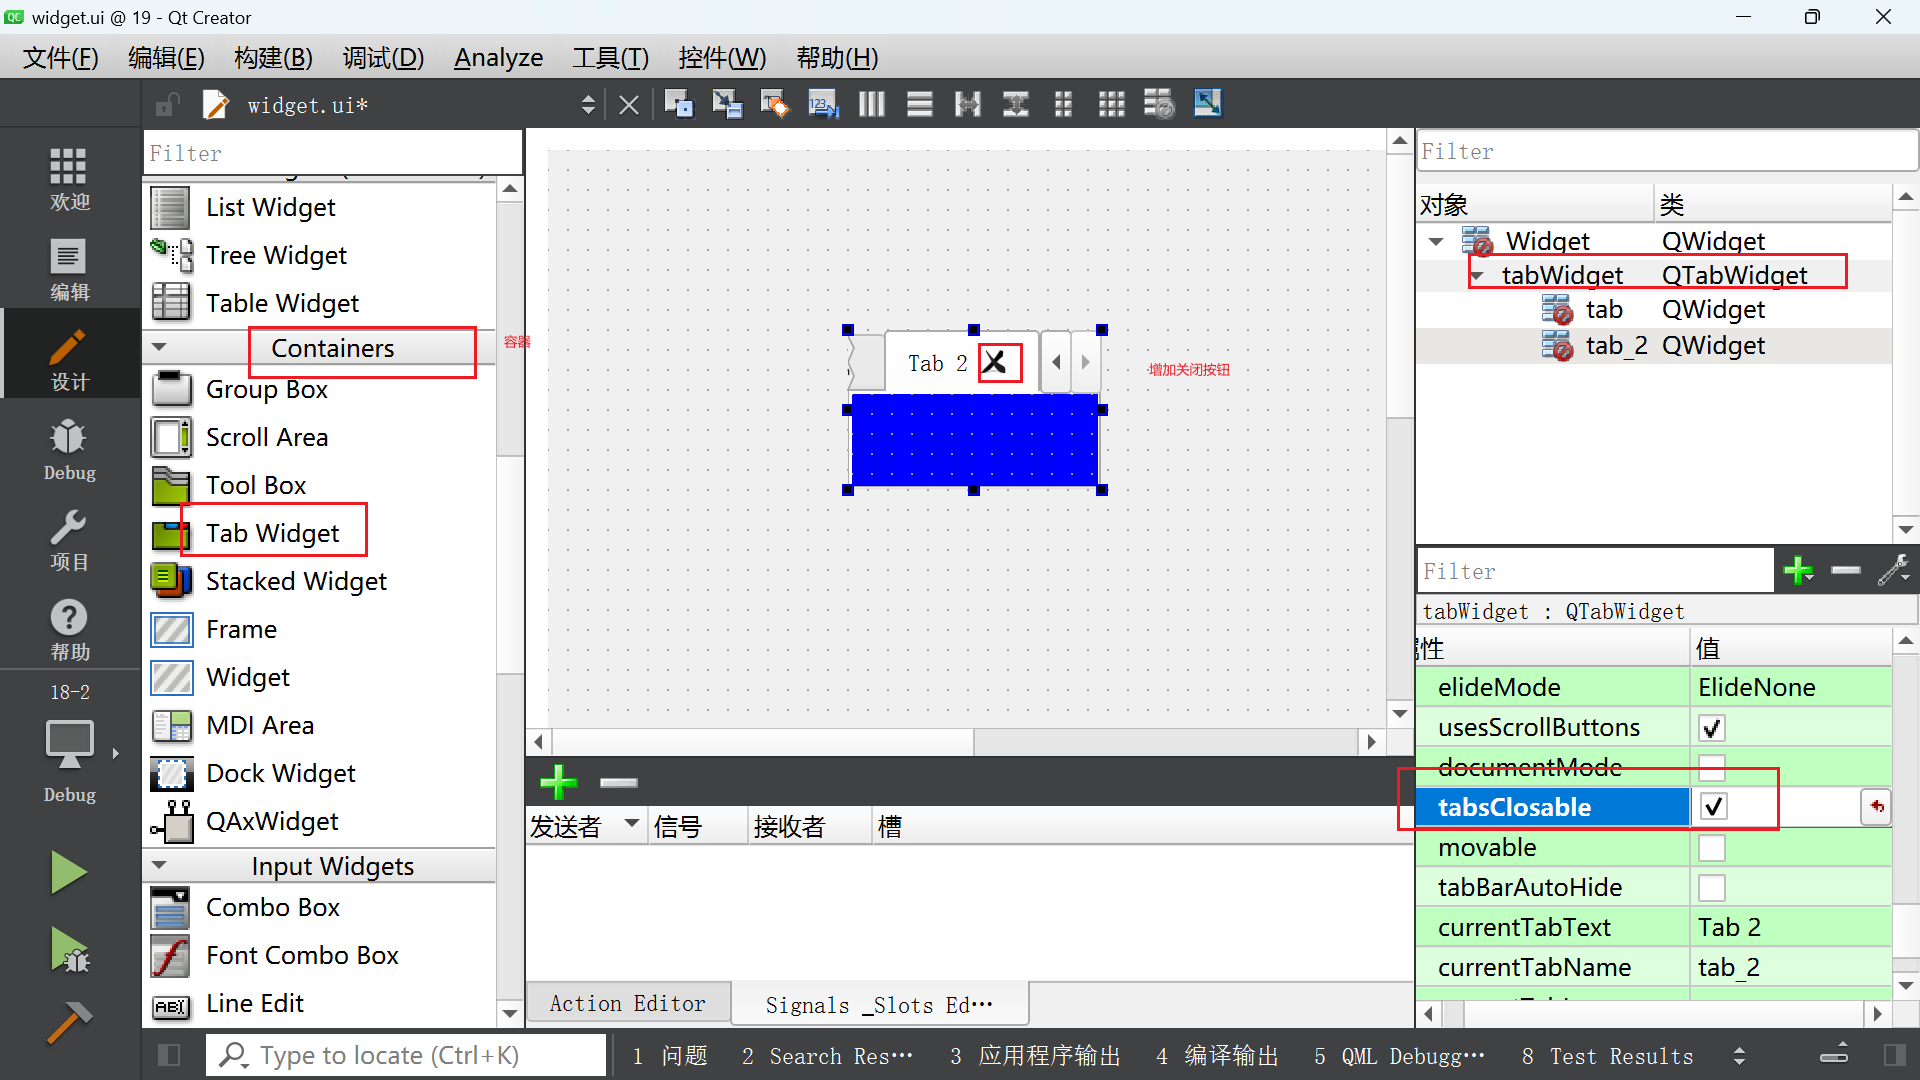Click Lay Out in a Grid icon
This screenshot has width=1920, height=1080.
[x=1111, y=104]
